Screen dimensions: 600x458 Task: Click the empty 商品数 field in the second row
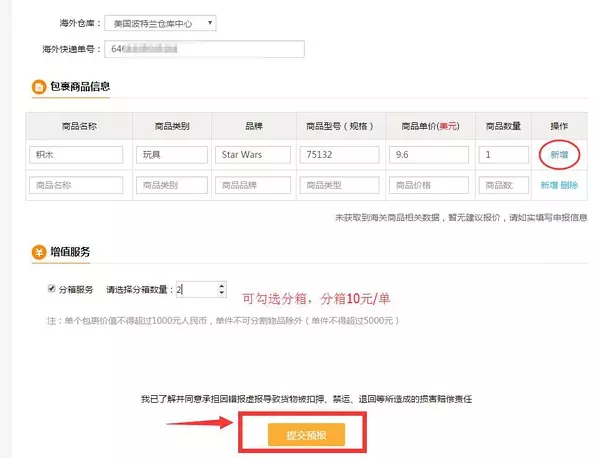(x=504, y=185)
